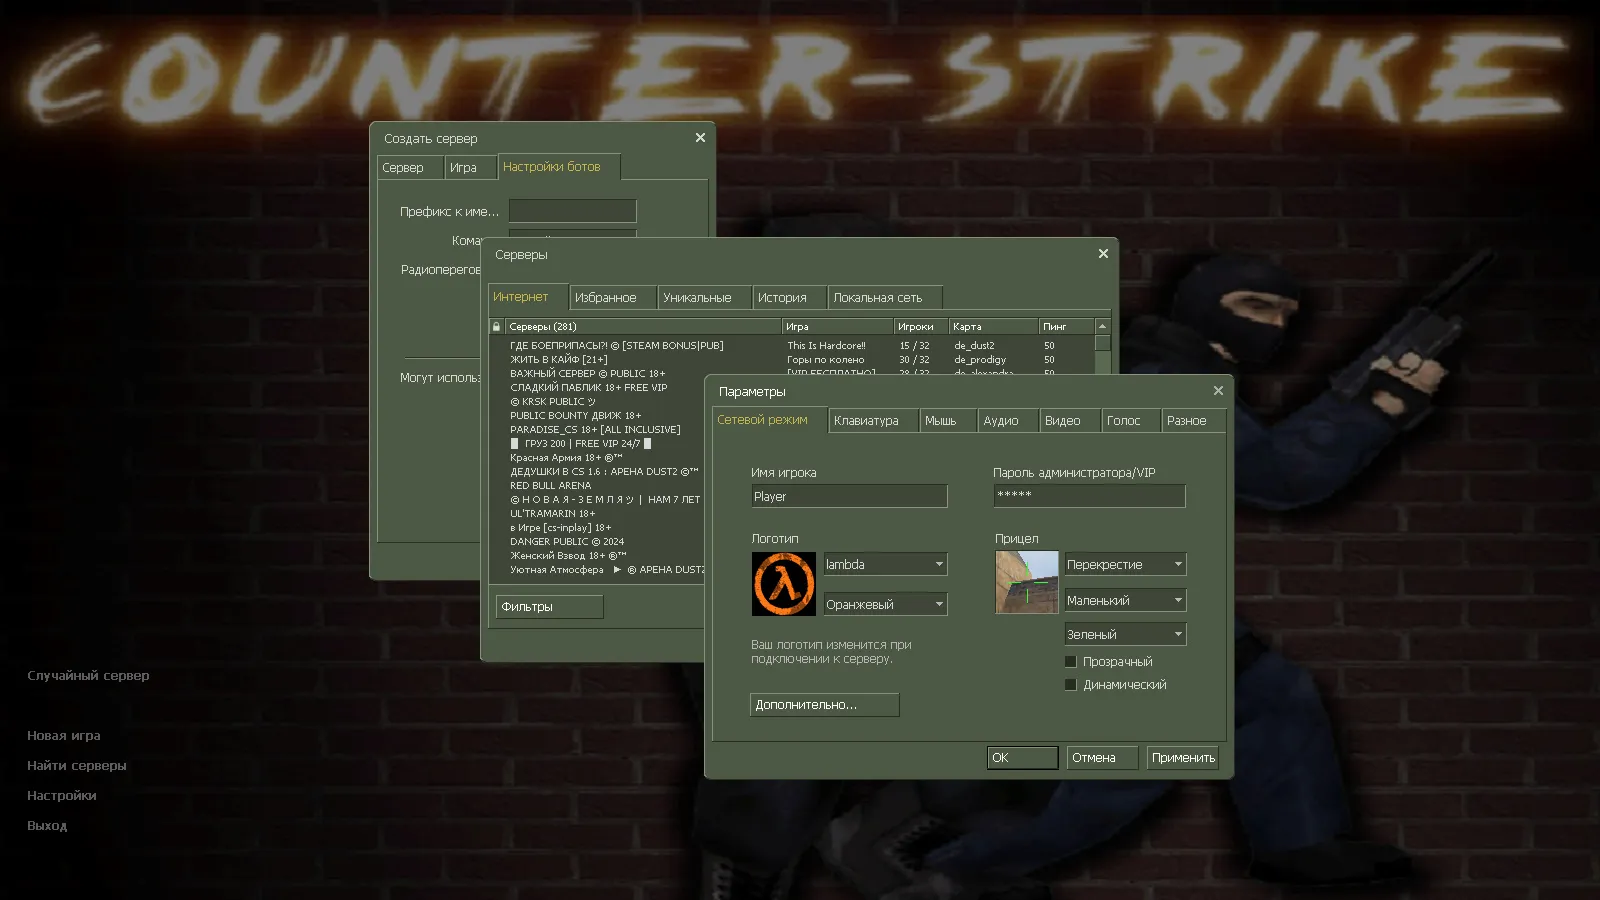Open the Избранное servers tab
Screen dimensions: 1600x900
pos(605,298)
